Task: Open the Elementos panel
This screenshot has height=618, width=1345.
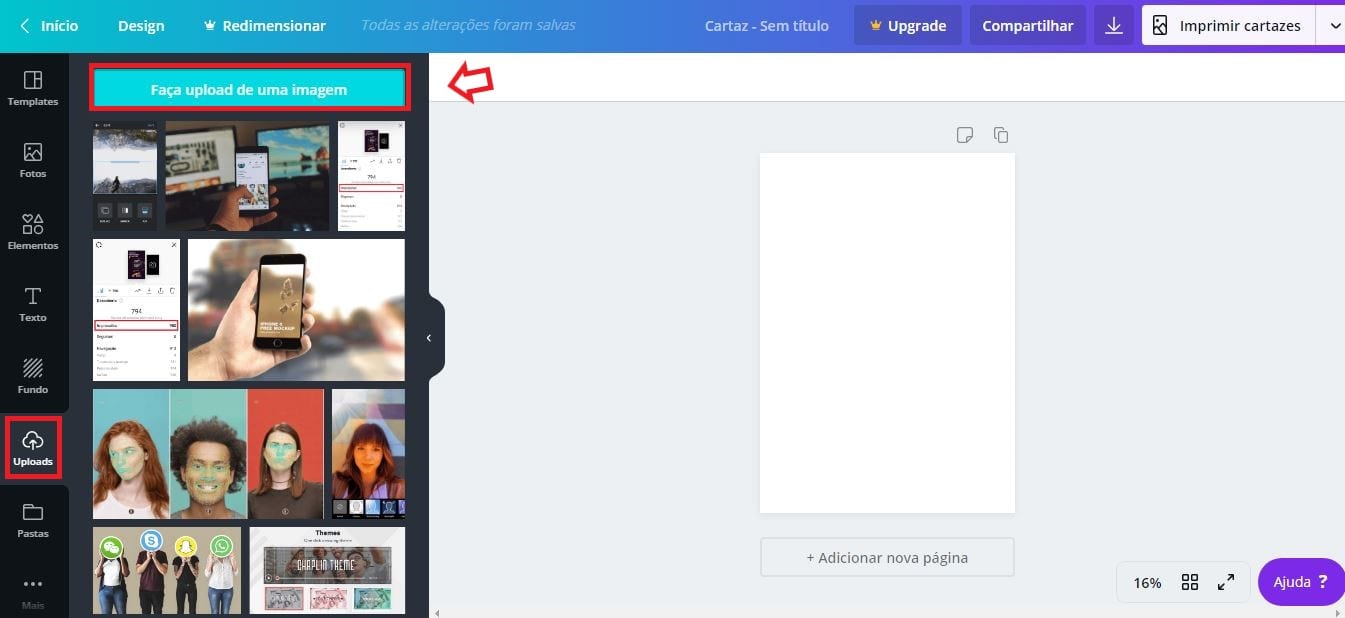Action: pos(33,232)
